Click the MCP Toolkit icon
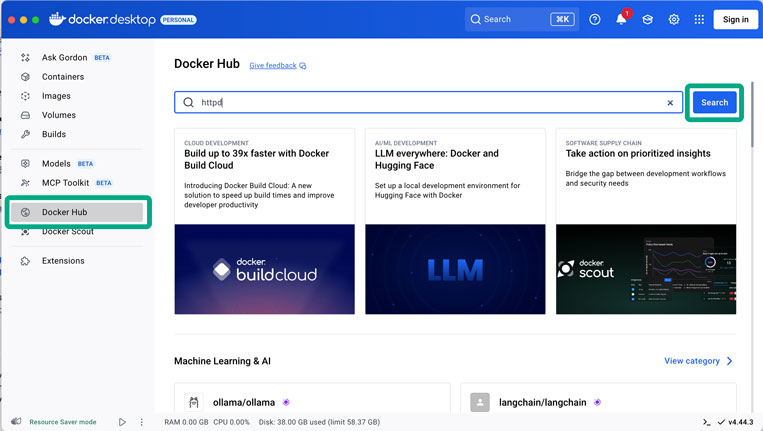Screen dimensions: 763x431 (25, 183)
